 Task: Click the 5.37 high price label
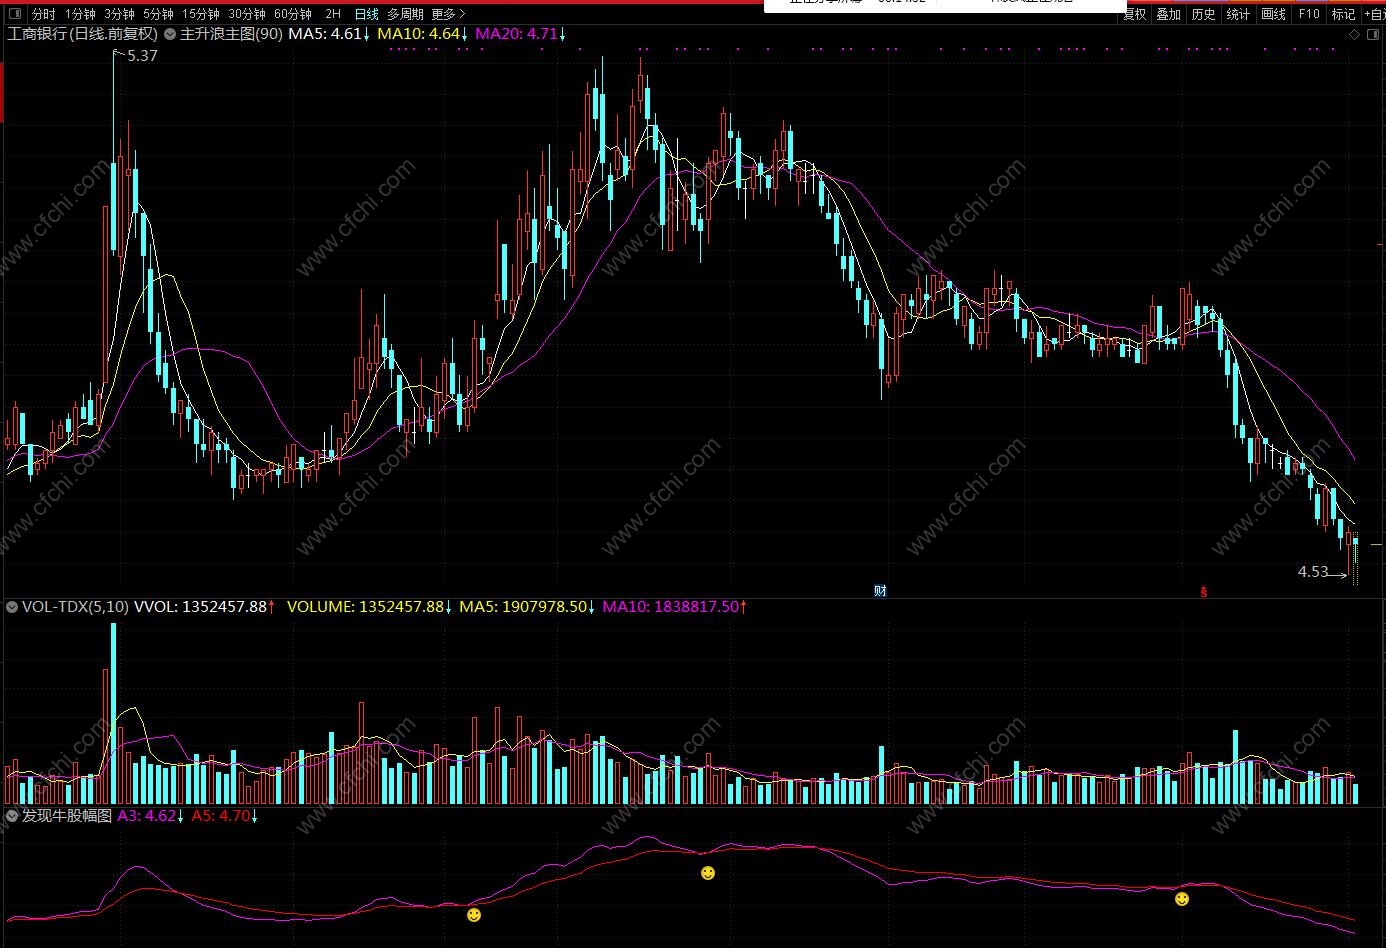pos(142,56)
